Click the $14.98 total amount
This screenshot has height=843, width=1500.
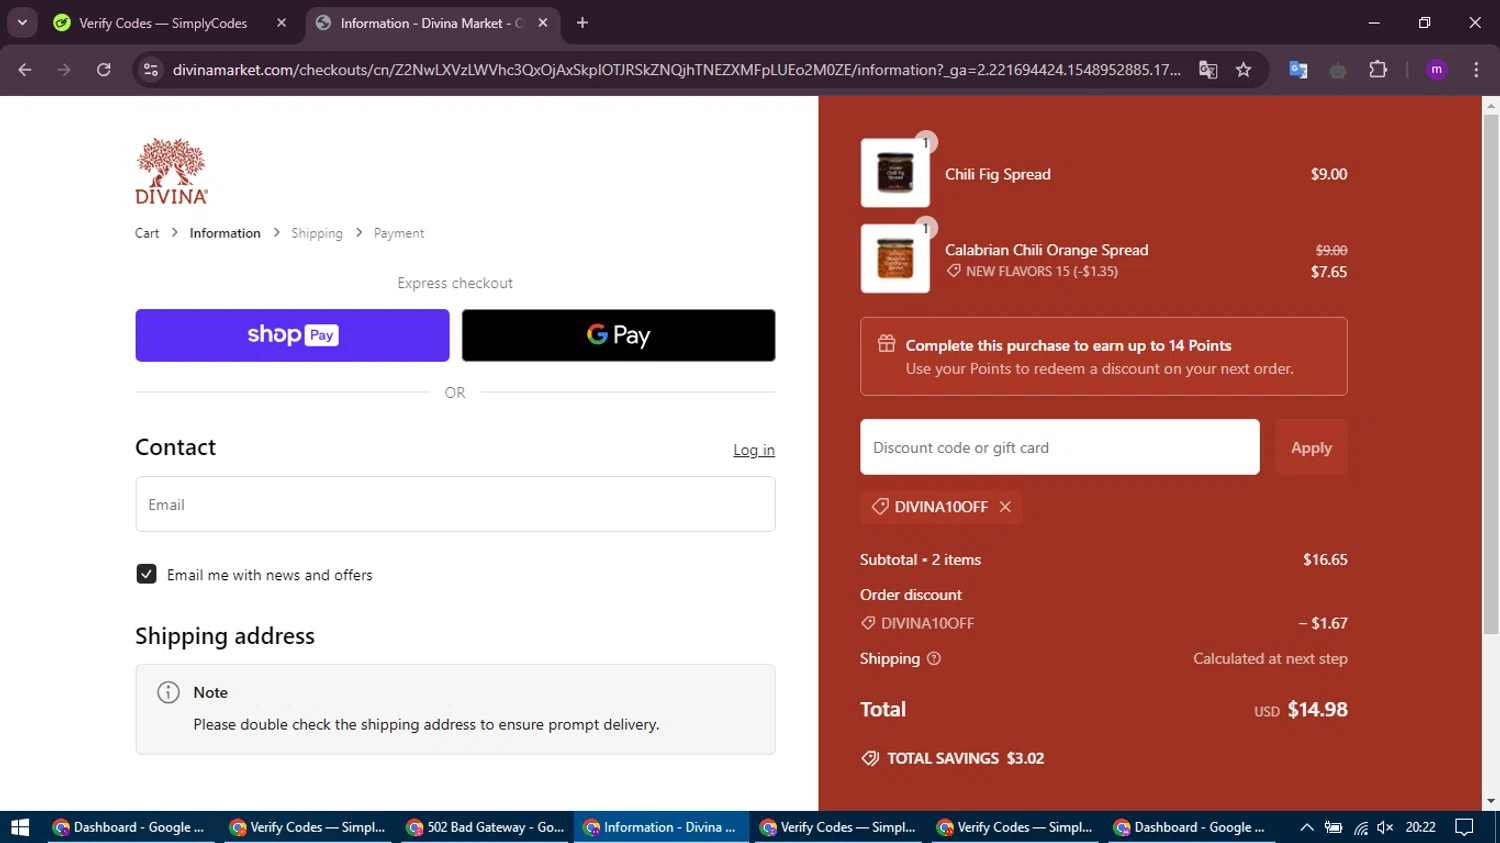click(1317, 709)
